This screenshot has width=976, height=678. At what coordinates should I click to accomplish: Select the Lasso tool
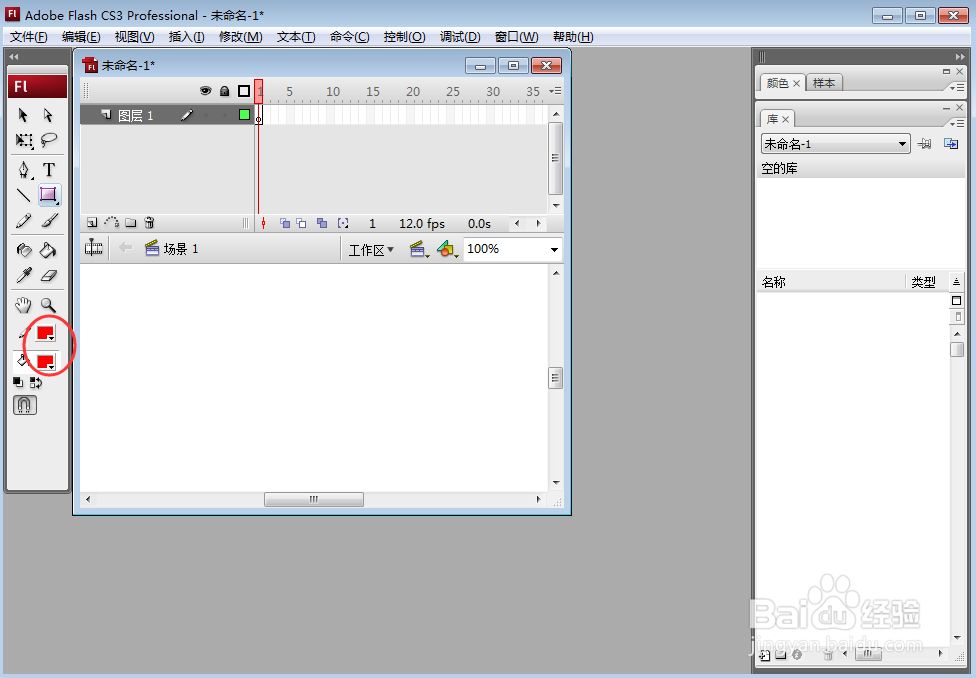click(49, 140)
